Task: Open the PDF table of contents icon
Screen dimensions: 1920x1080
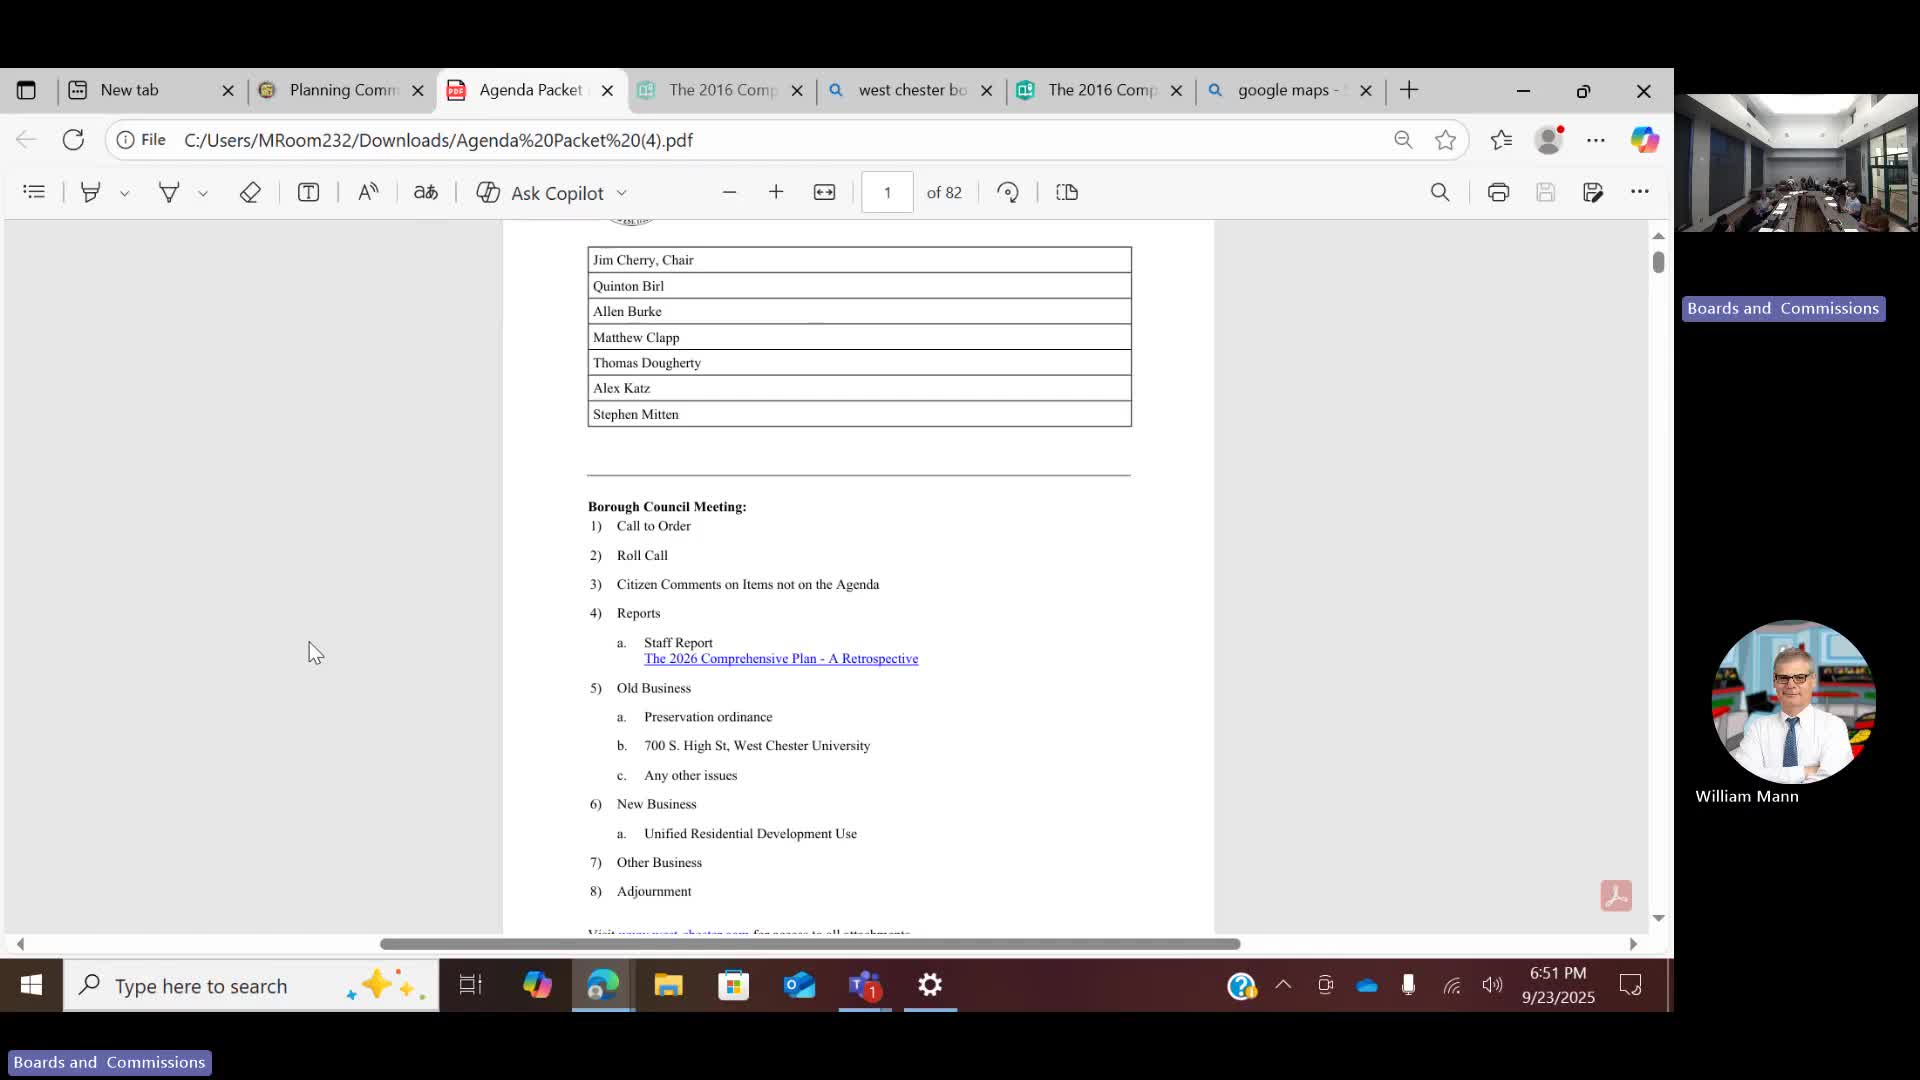Action: click(x=34, y=192)
